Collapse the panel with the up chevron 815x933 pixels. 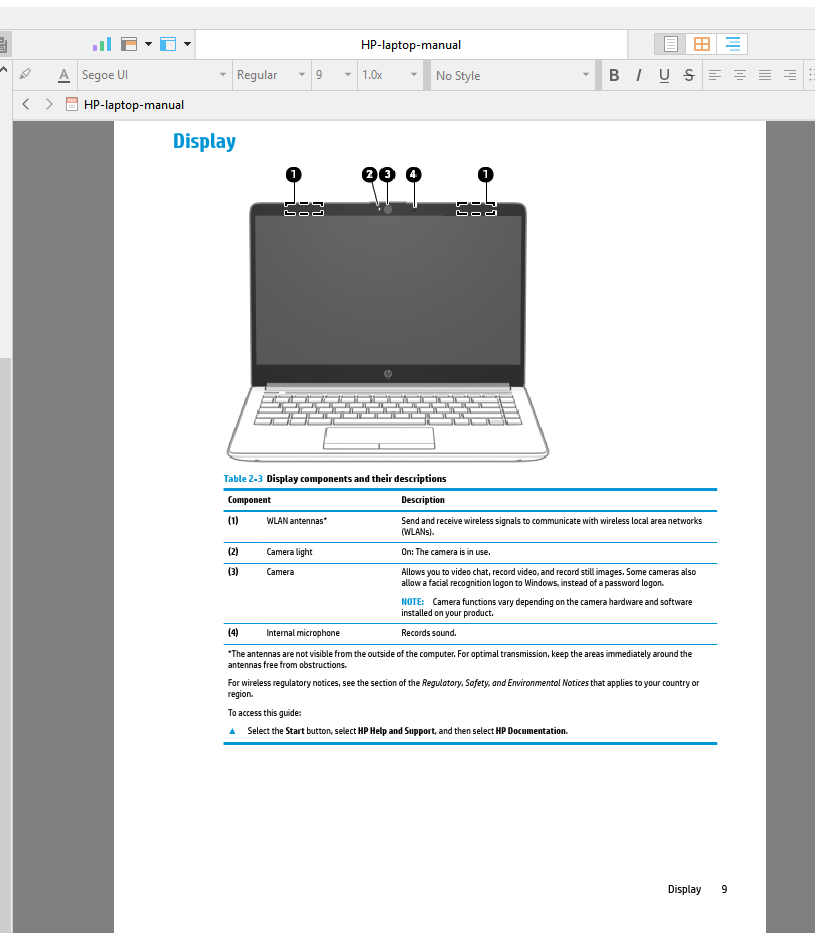pos(4,70)
